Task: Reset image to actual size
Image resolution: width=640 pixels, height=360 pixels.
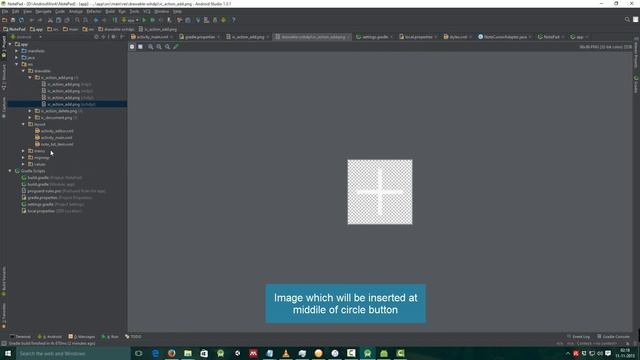Action: (167, 47)
